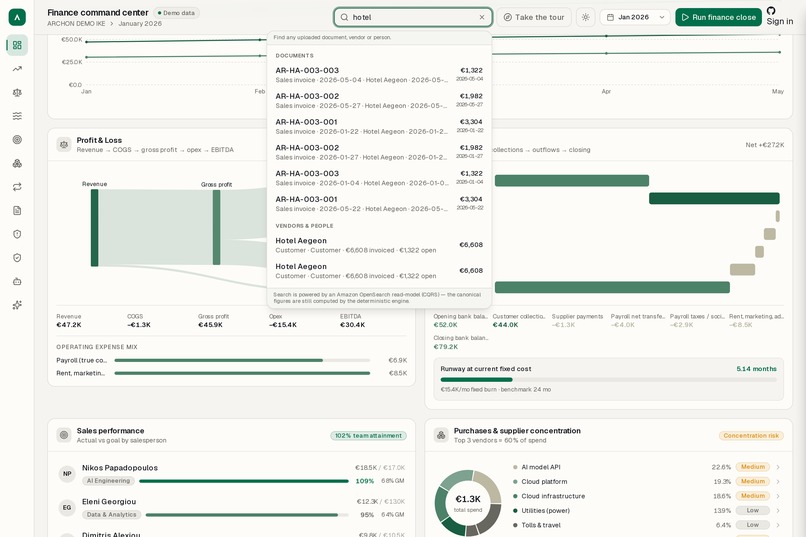Open the dashboard grid icon in sidebar
Viewport: 806px width, 537px height.
[17, 45]
